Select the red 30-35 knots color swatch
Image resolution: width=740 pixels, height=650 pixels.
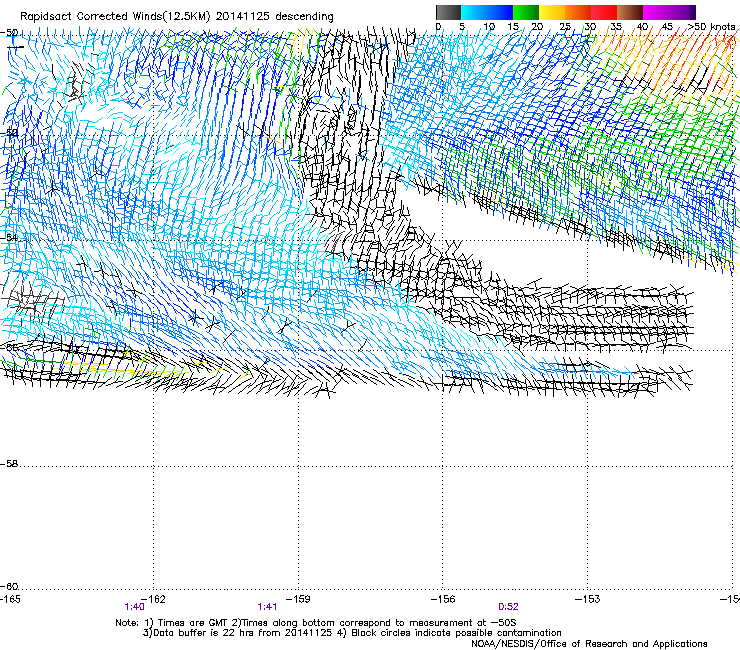(x=604, y=12)
